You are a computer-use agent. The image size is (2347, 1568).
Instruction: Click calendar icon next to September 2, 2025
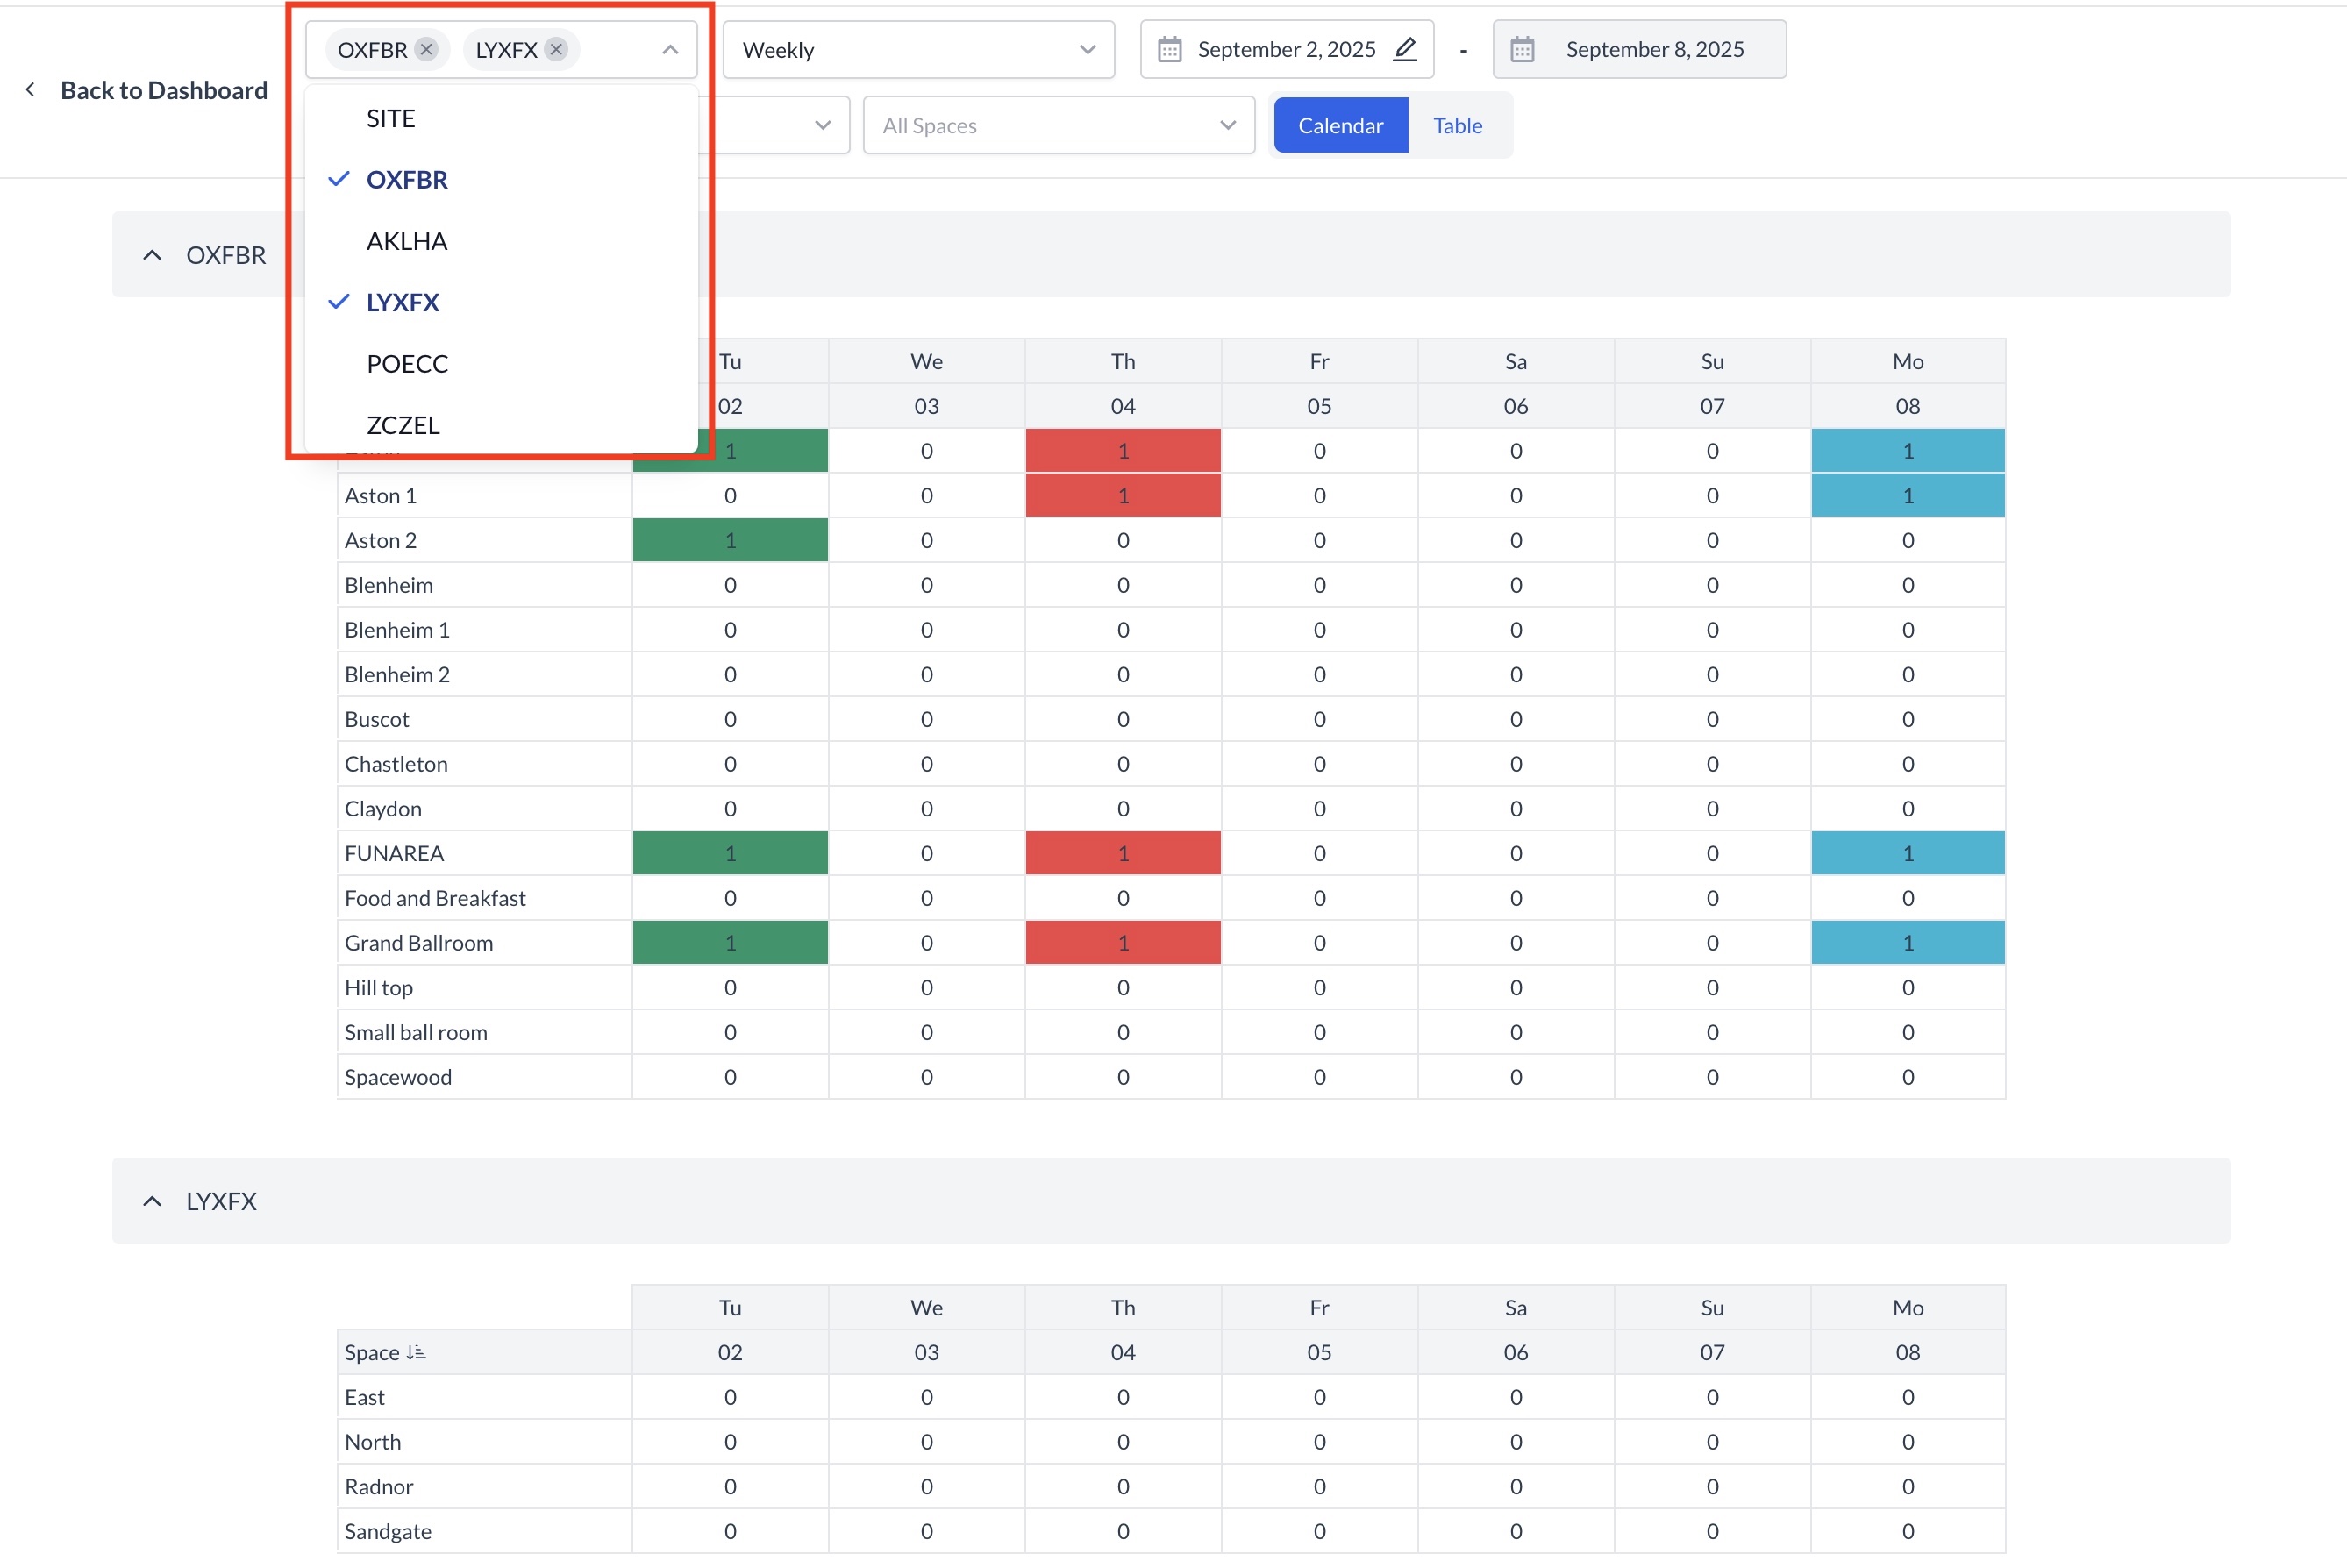click(x=1169, y=49)
